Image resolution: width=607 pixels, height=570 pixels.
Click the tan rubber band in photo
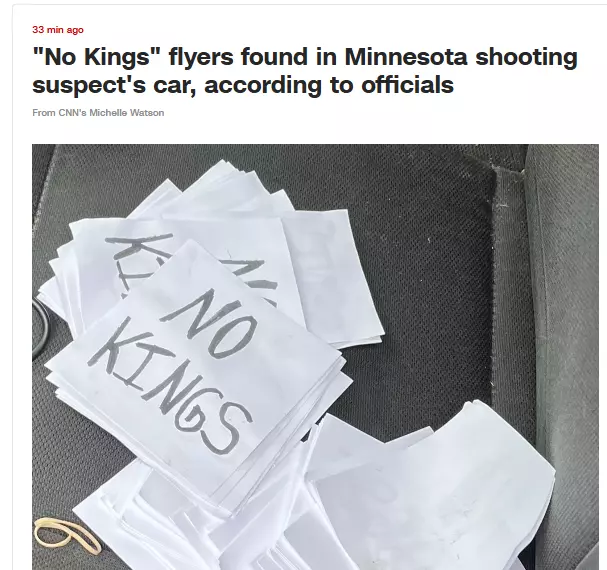point(67,534)
